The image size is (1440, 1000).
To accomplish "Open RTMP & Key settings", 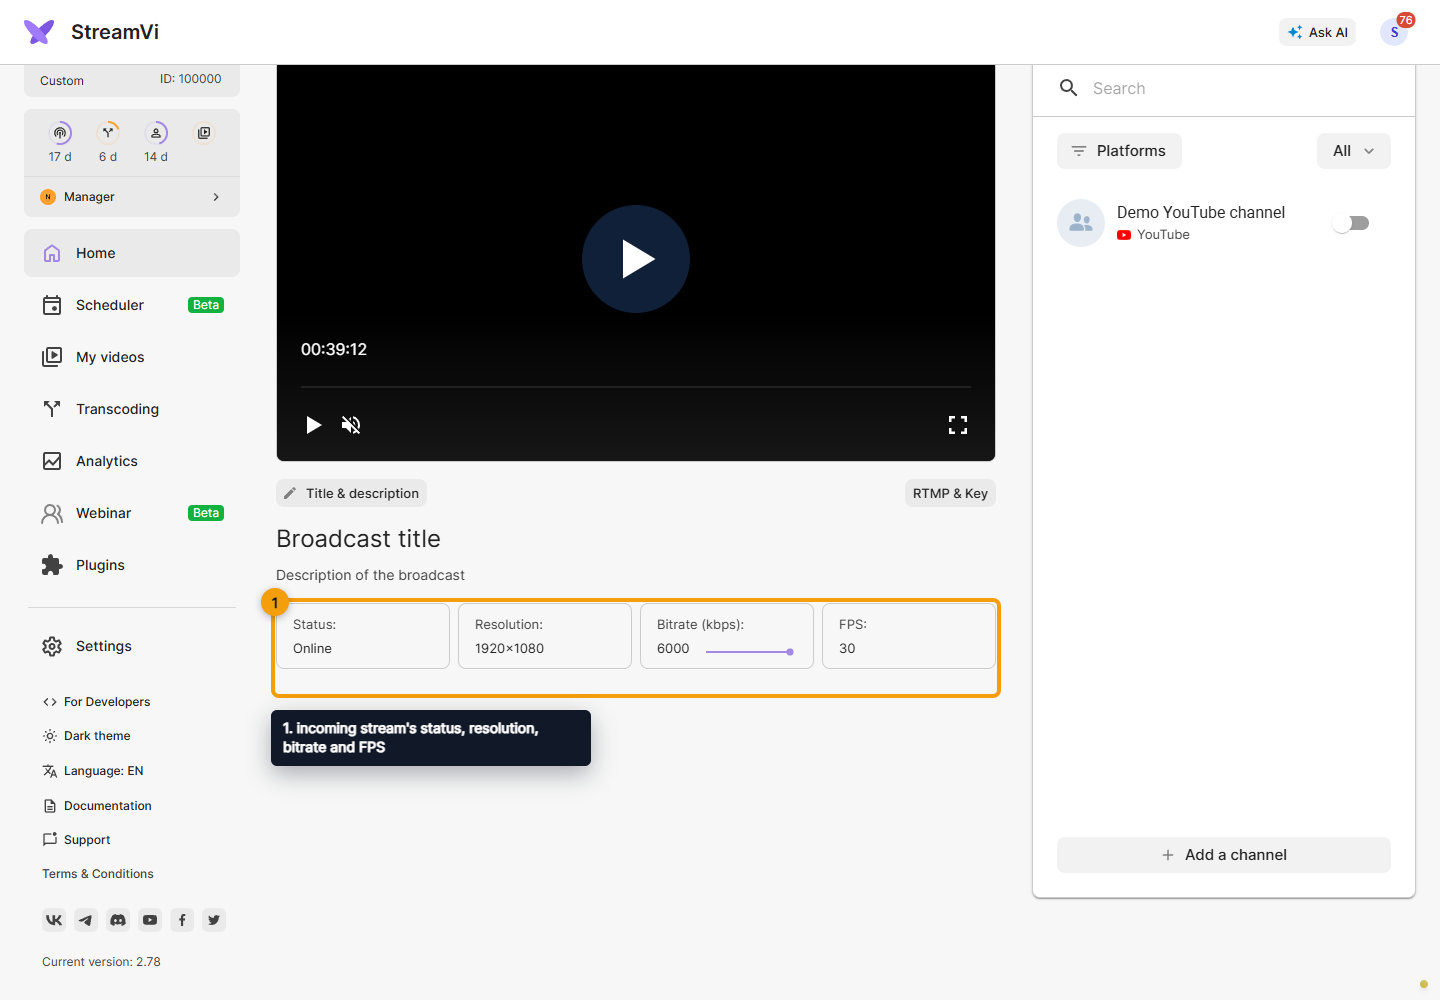I will click(x=950, y=493).
